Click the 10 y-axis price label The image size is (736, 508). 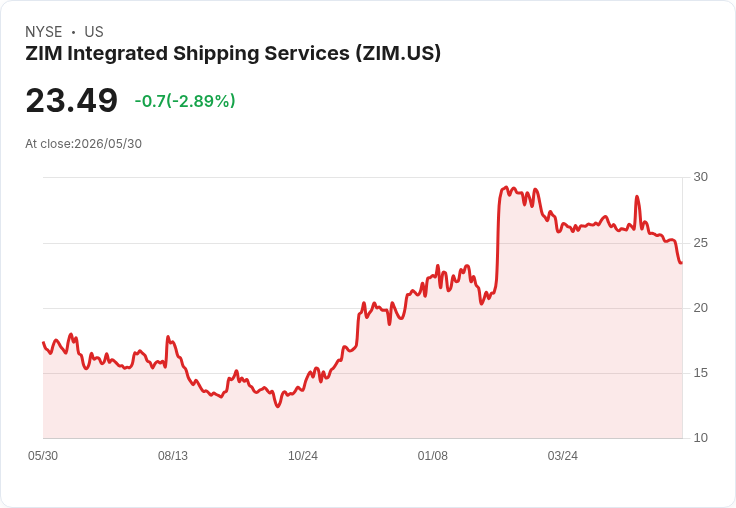click(700, 438)
